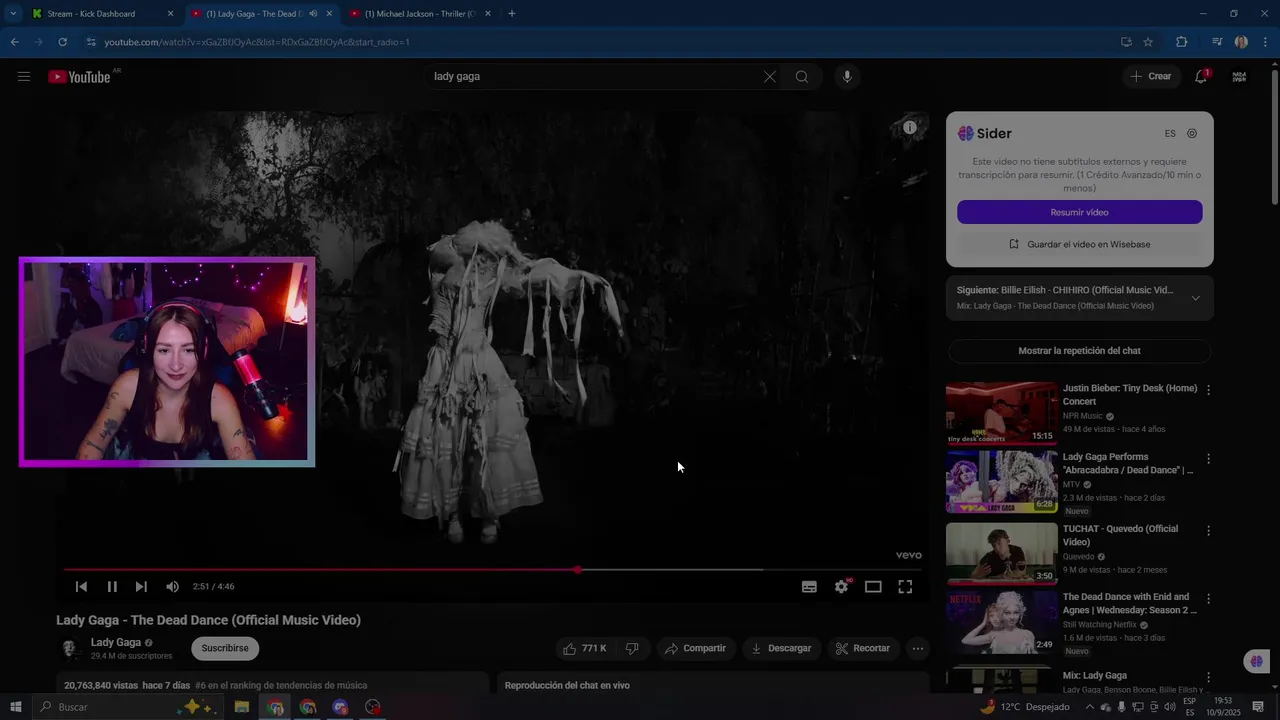This screenshot has height=720, width=1280.
Task: Open the browser extensions puzzle icon
Action: 1181,42
